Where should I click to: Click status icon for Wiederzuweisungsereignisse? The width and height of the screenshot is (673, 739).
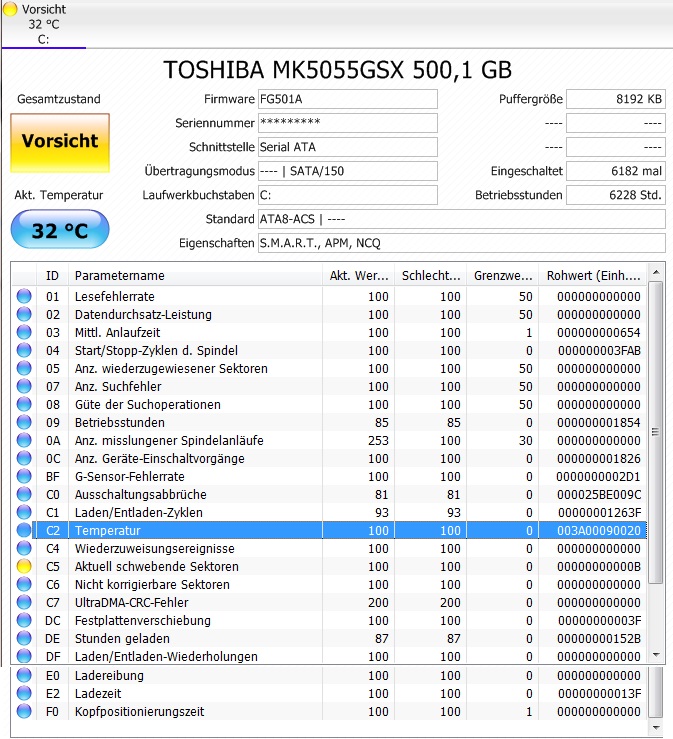coord(24,548)
